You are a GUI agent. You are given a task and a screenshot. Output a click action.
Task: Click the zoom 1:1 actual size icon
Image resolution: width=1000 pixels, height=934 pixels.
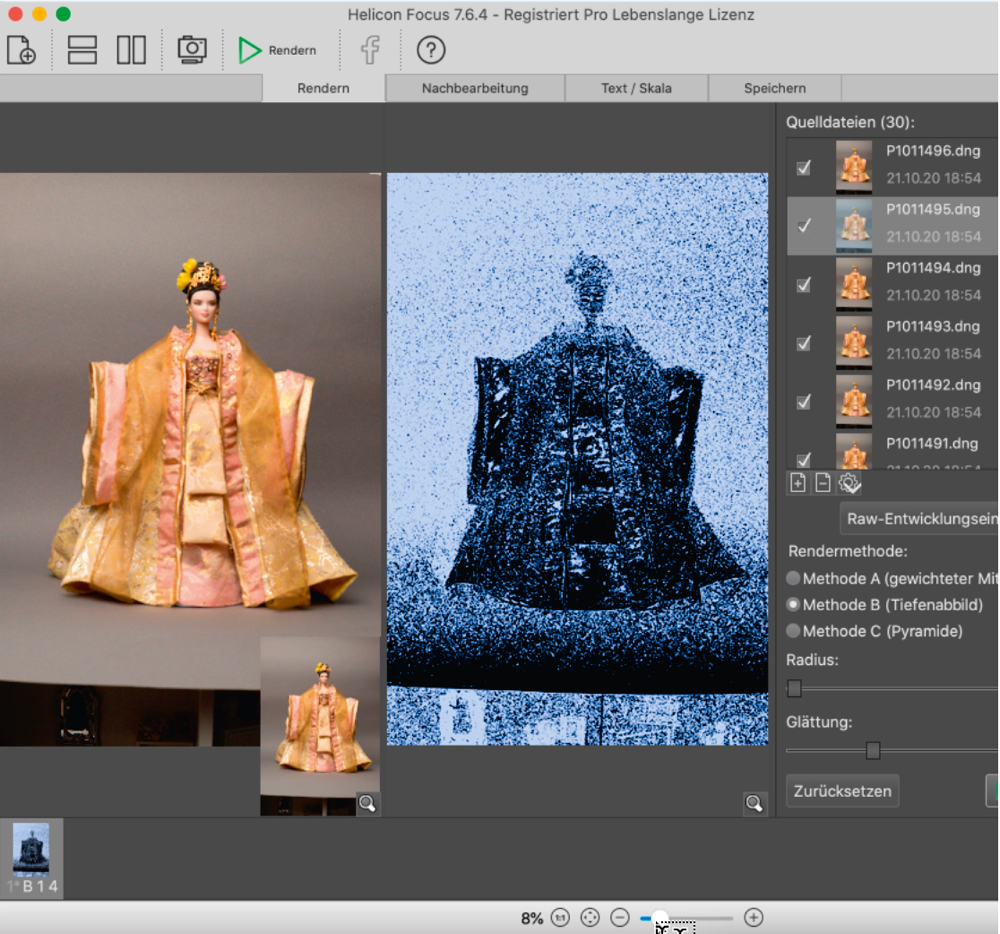click(x=560, y=918)
